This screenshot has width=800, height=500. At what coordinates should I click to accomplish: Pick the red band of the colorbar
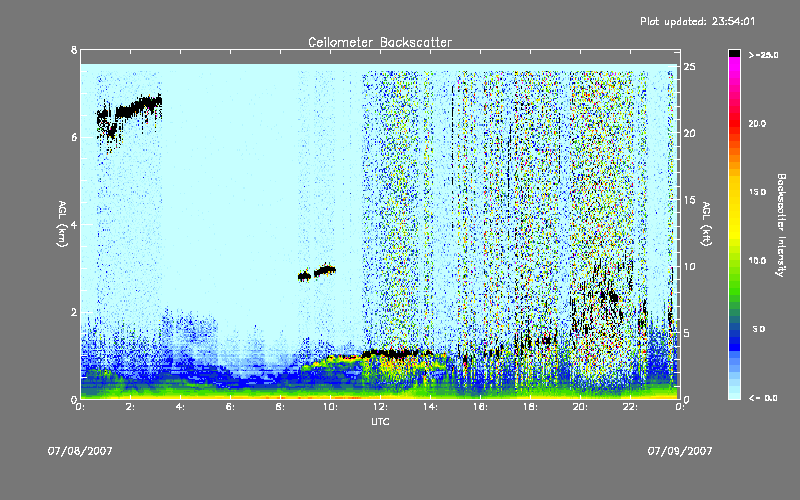click(x=734, y=125)
